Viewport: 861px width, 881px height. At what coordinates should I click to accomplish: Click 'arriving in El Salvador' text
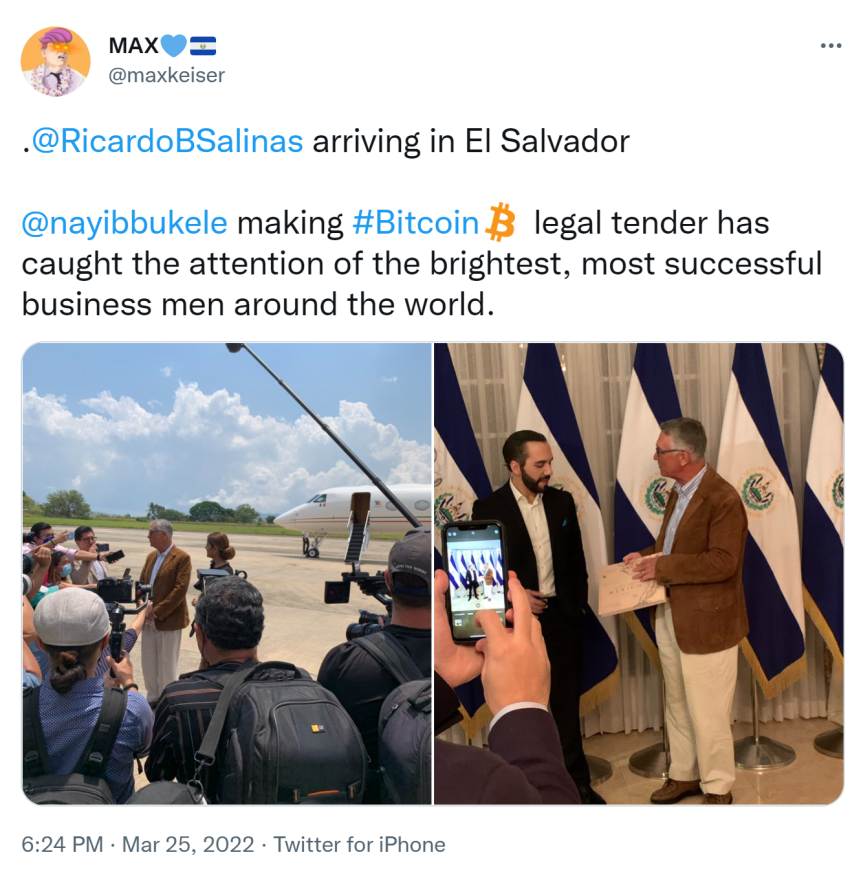[x=471, y=141]
